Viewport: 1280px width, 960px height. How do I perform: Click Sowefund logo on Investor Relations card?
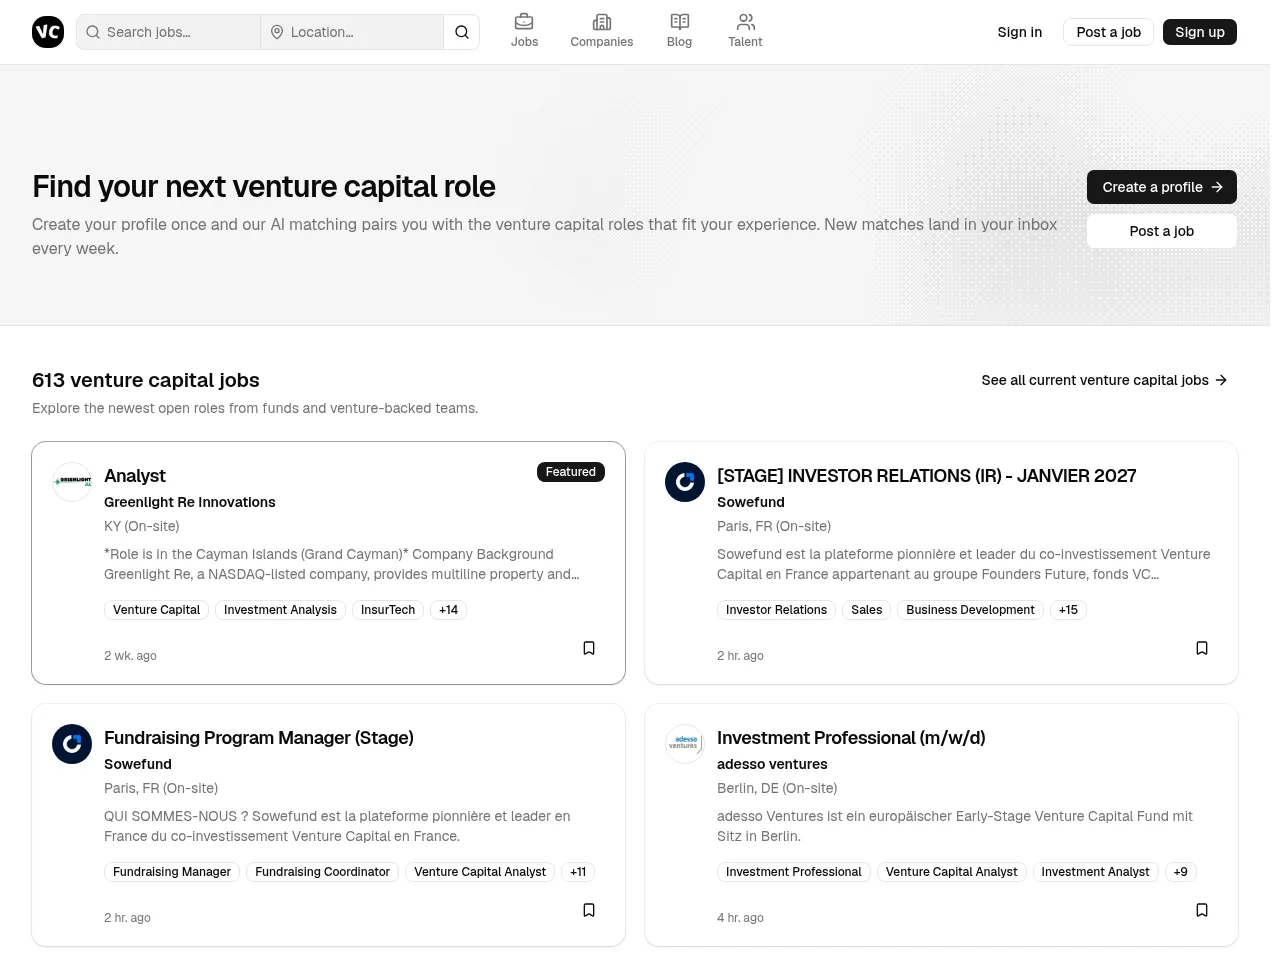pos(685,482)
